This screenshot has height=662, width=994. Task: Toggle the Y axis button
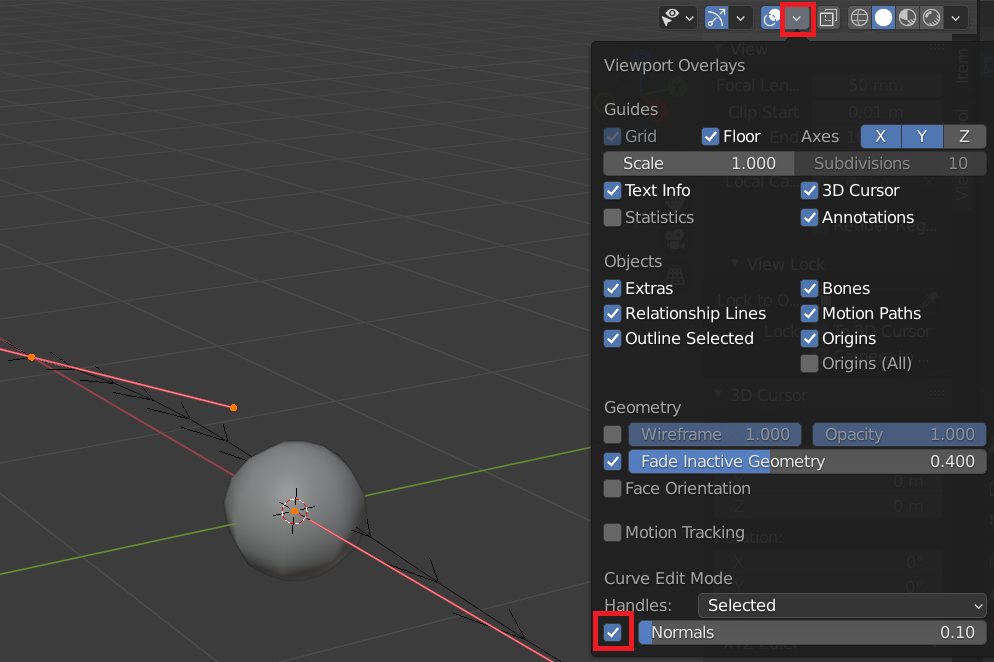pos(922,136)
